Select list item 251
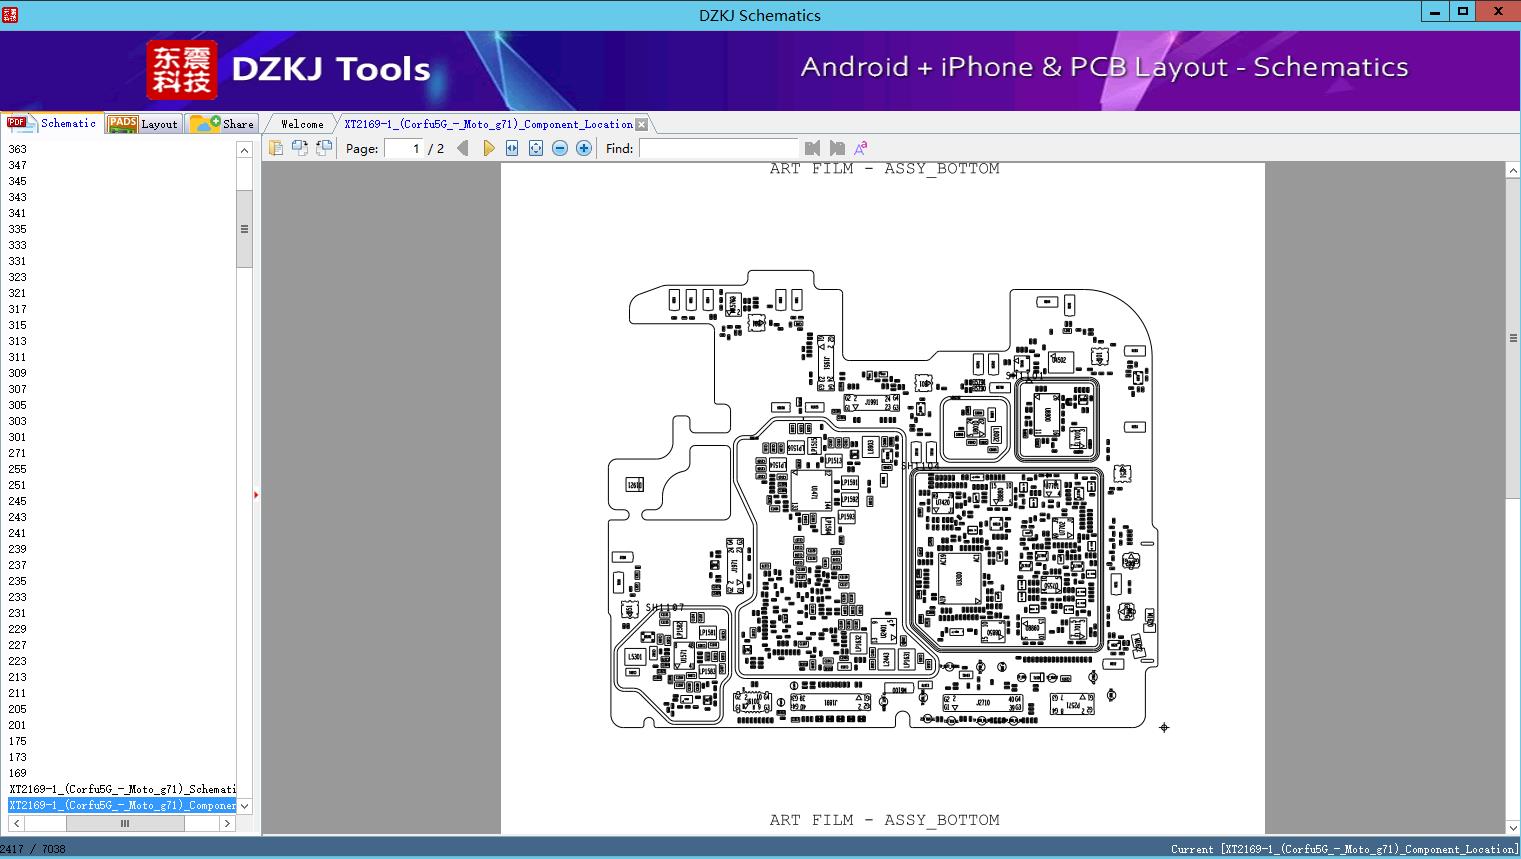The width and height of the screenshot is (1521, 859). tap(18, 485)
